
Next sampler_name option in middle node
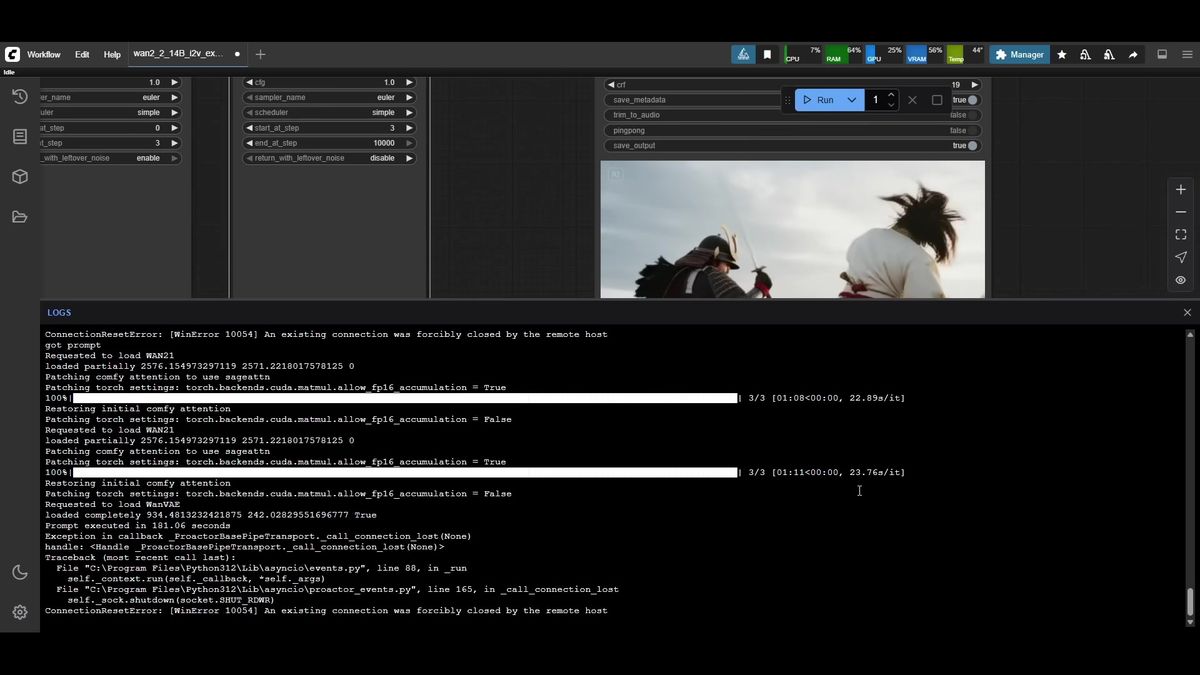coord(409,97)
